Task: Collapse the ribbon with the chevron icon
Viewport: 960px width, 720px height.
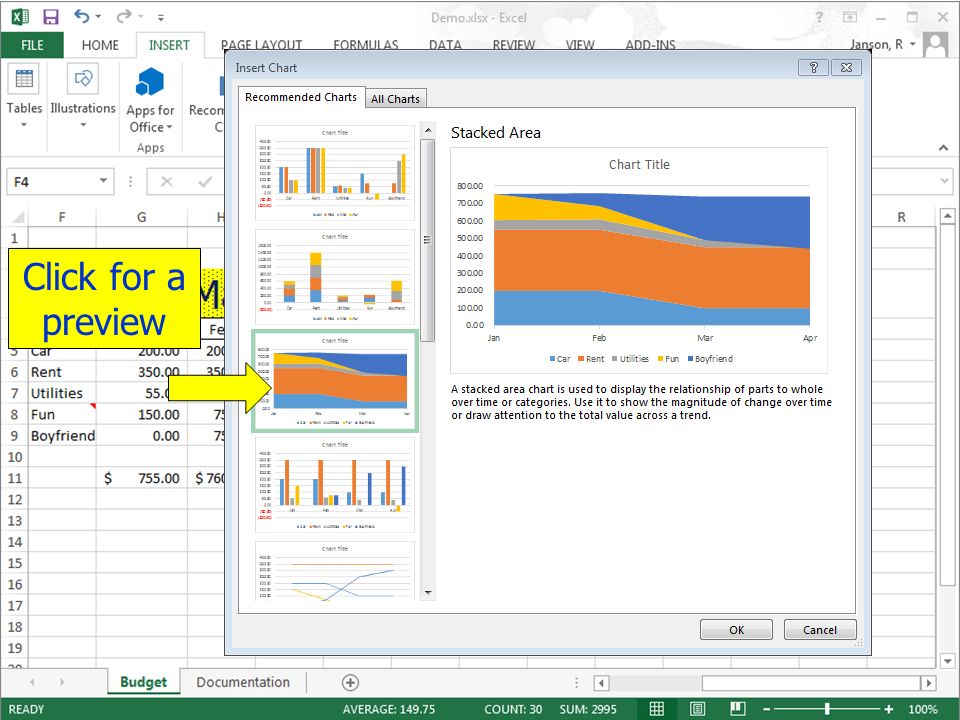Action: click(x=943, y=148)
